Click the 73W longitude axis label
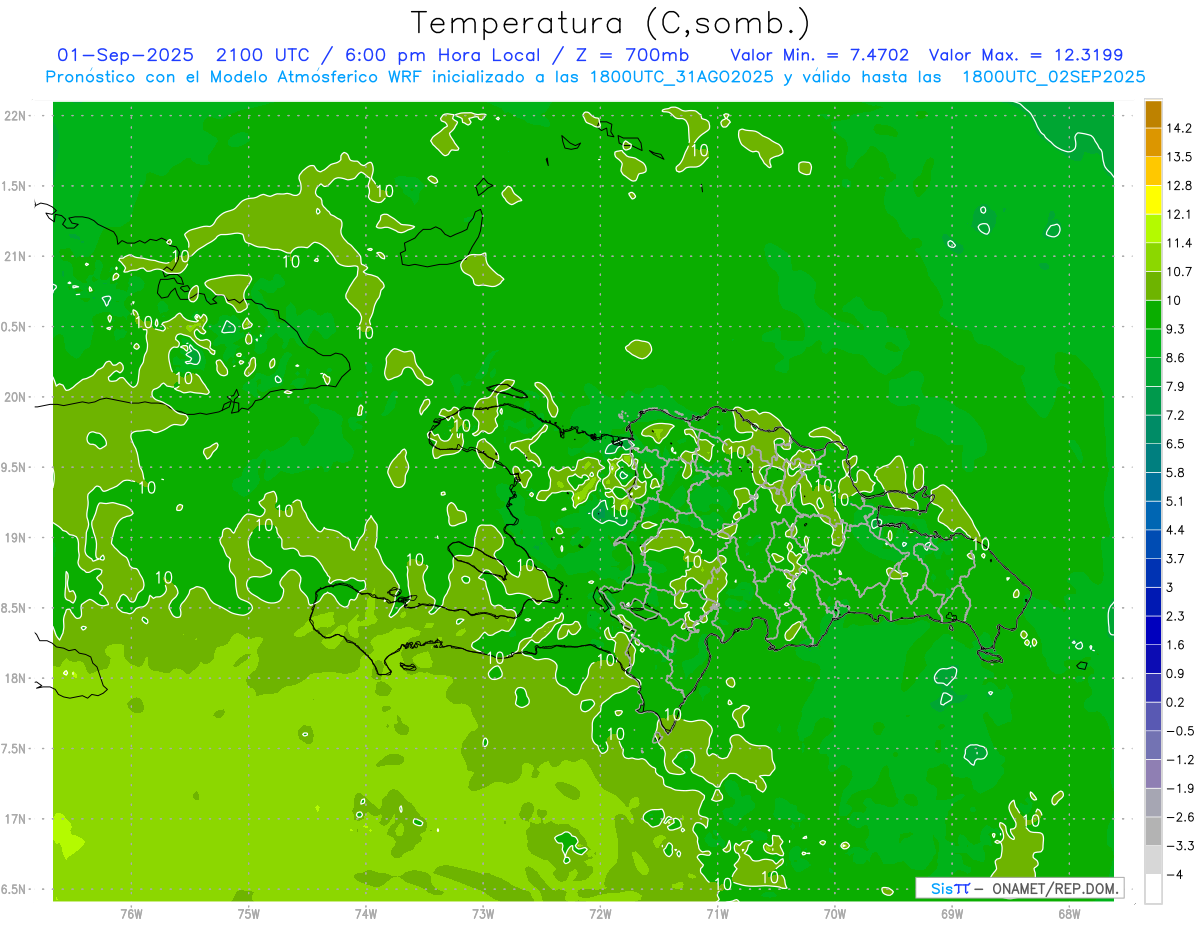 (x=483, y=914)
